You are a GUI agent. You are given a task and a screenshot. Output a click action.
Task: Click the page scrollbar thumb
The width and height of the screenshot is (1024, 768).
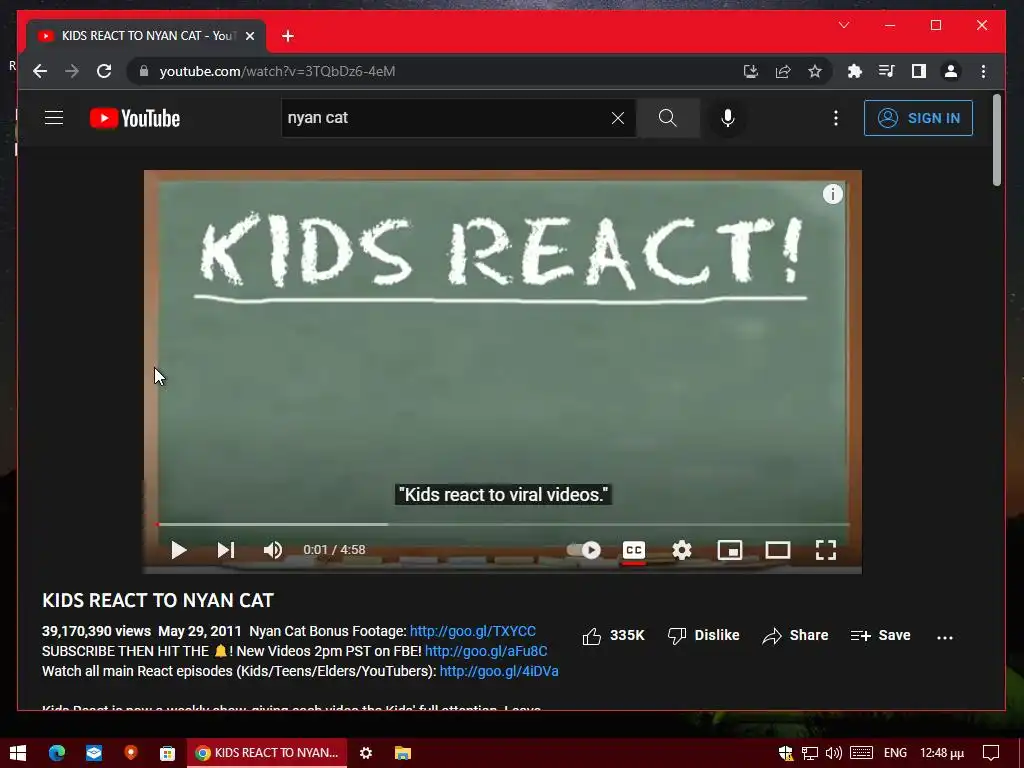997,140
